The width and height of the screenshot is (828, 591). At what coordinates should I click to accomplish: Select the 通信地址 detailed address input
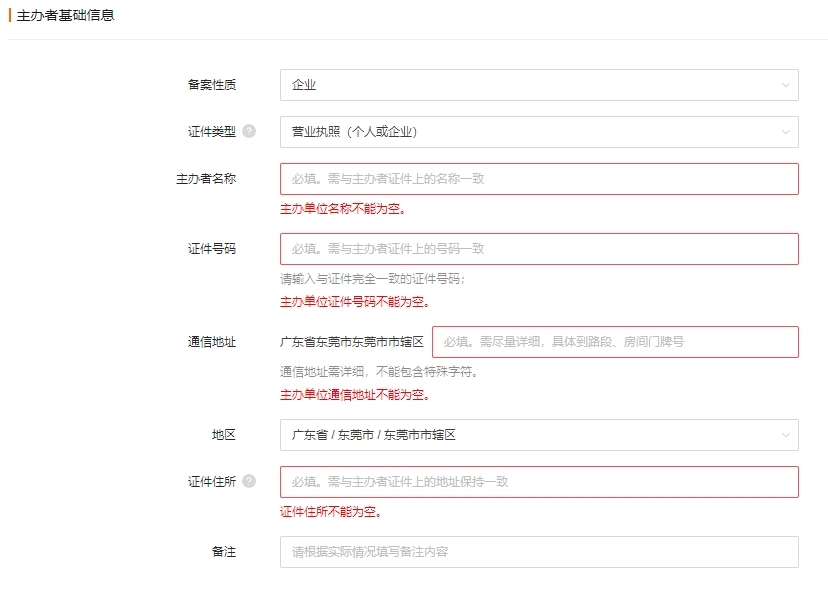click(614, 342)
